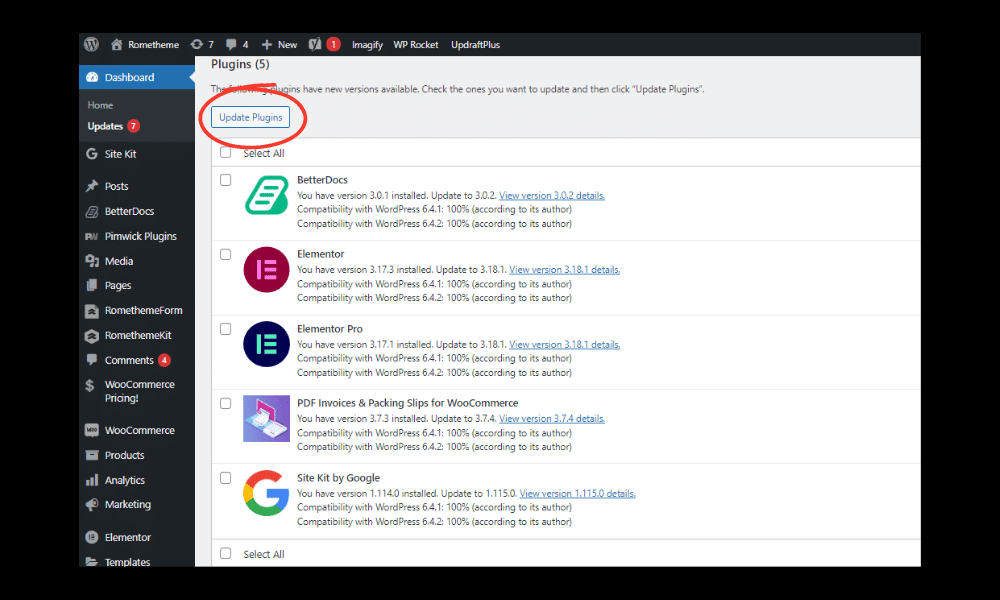Click the comments bubble icon in admin bar

pos(231,44)
